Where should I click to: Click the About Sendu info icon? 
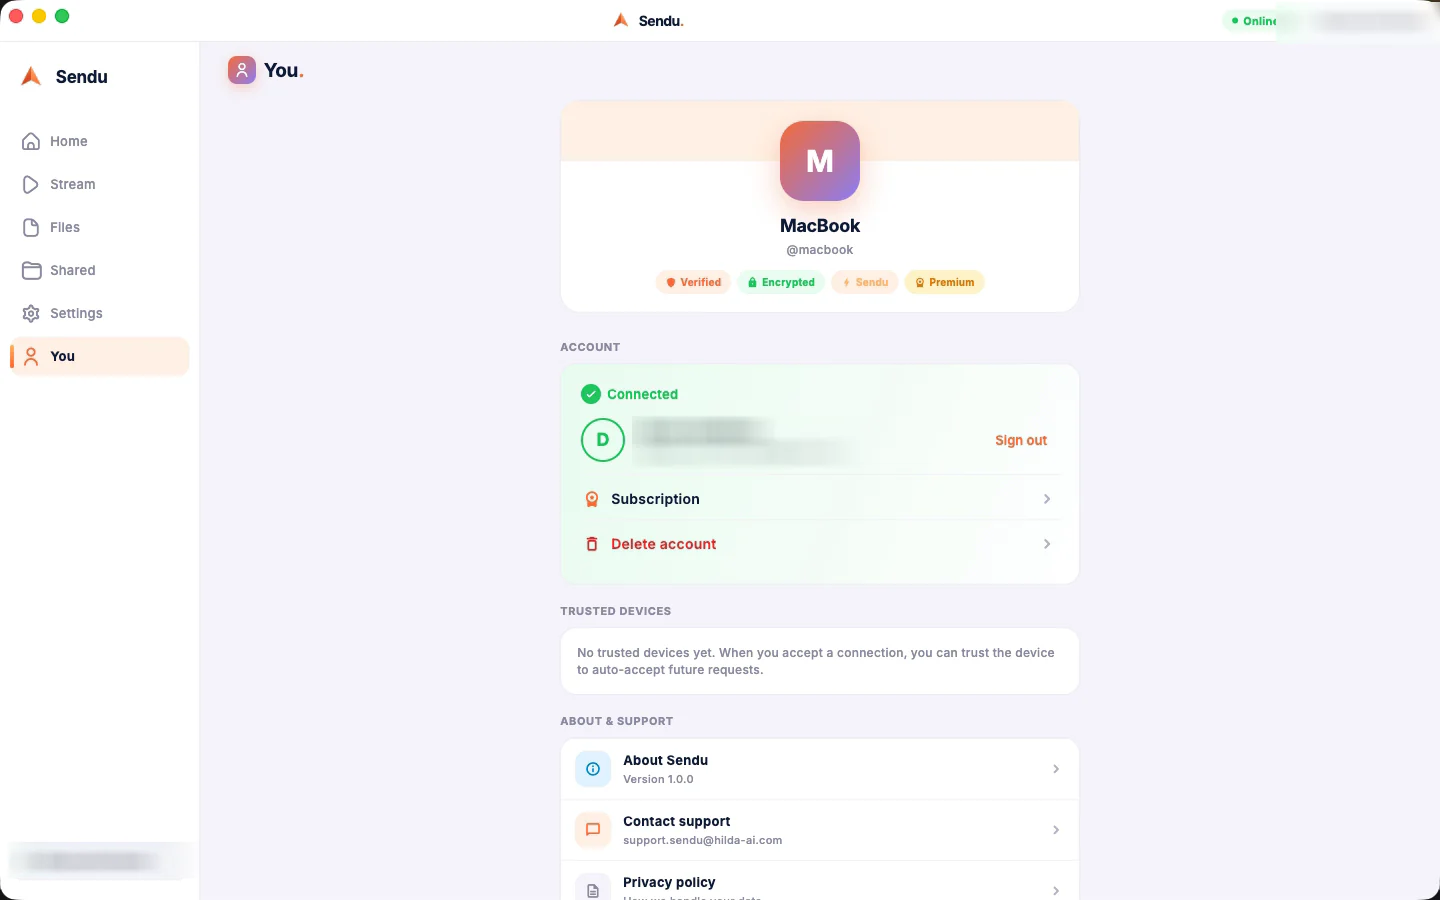click(x=593, y=769)
